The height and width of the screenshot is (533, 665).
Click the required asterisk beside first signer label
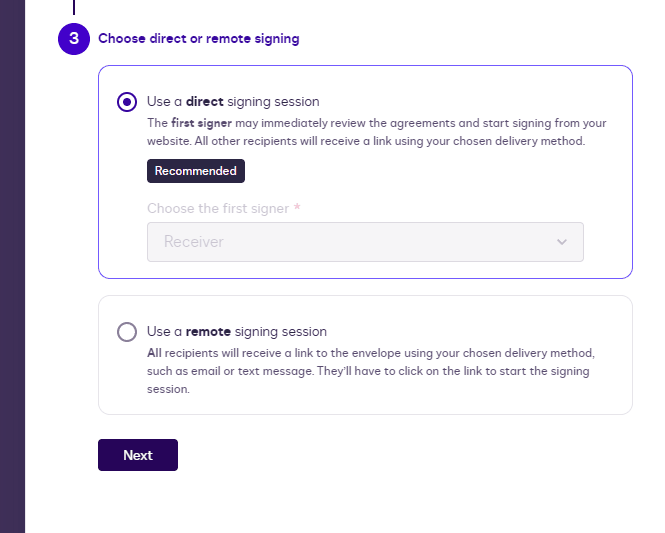[x=298, y=208]
